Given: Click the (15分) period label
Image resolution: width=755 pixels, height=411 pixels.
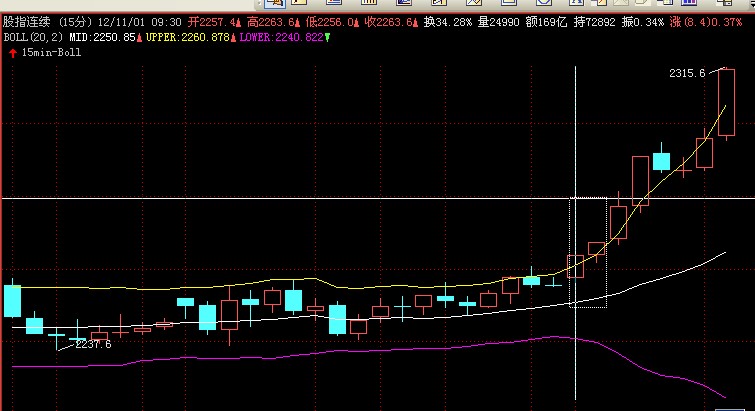Looking at the screenshot, I should (75, 22).
